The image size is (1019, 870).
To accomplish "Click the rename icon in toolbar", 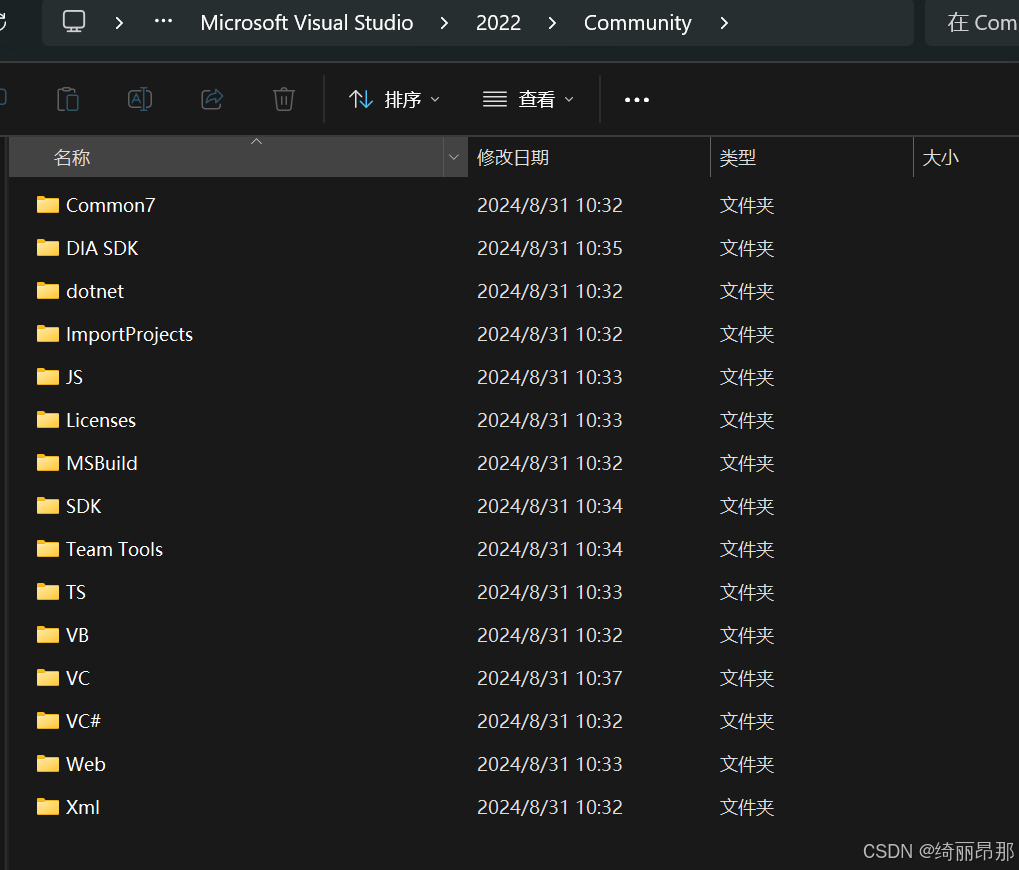I will [140, 99].
